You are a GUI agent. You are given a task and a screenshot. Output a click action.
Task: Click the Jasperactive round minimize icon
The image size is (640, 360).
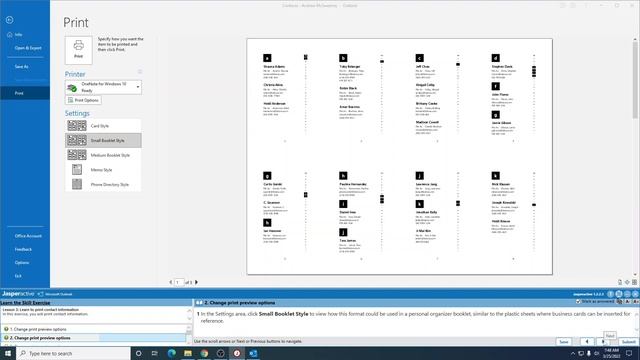[x=627, y=294]
